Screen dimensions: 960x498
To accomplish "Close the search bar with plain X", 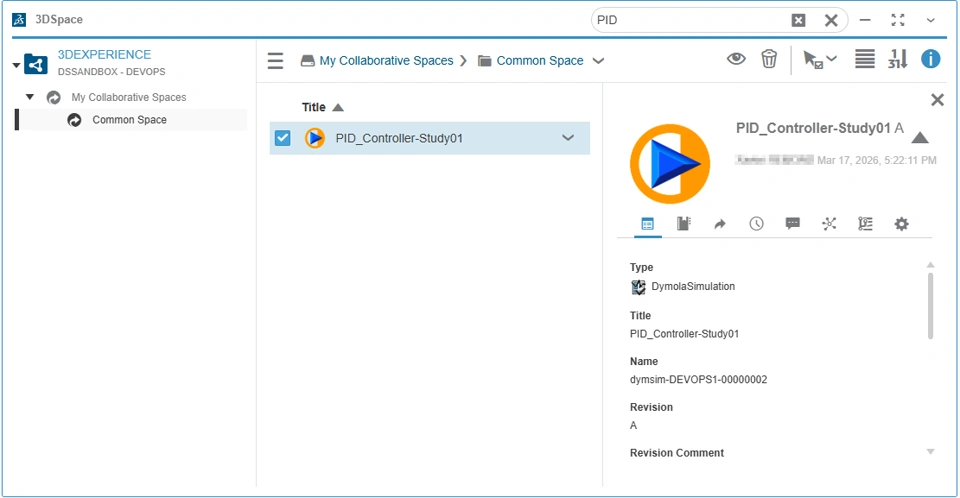I will tap(831, 20).
